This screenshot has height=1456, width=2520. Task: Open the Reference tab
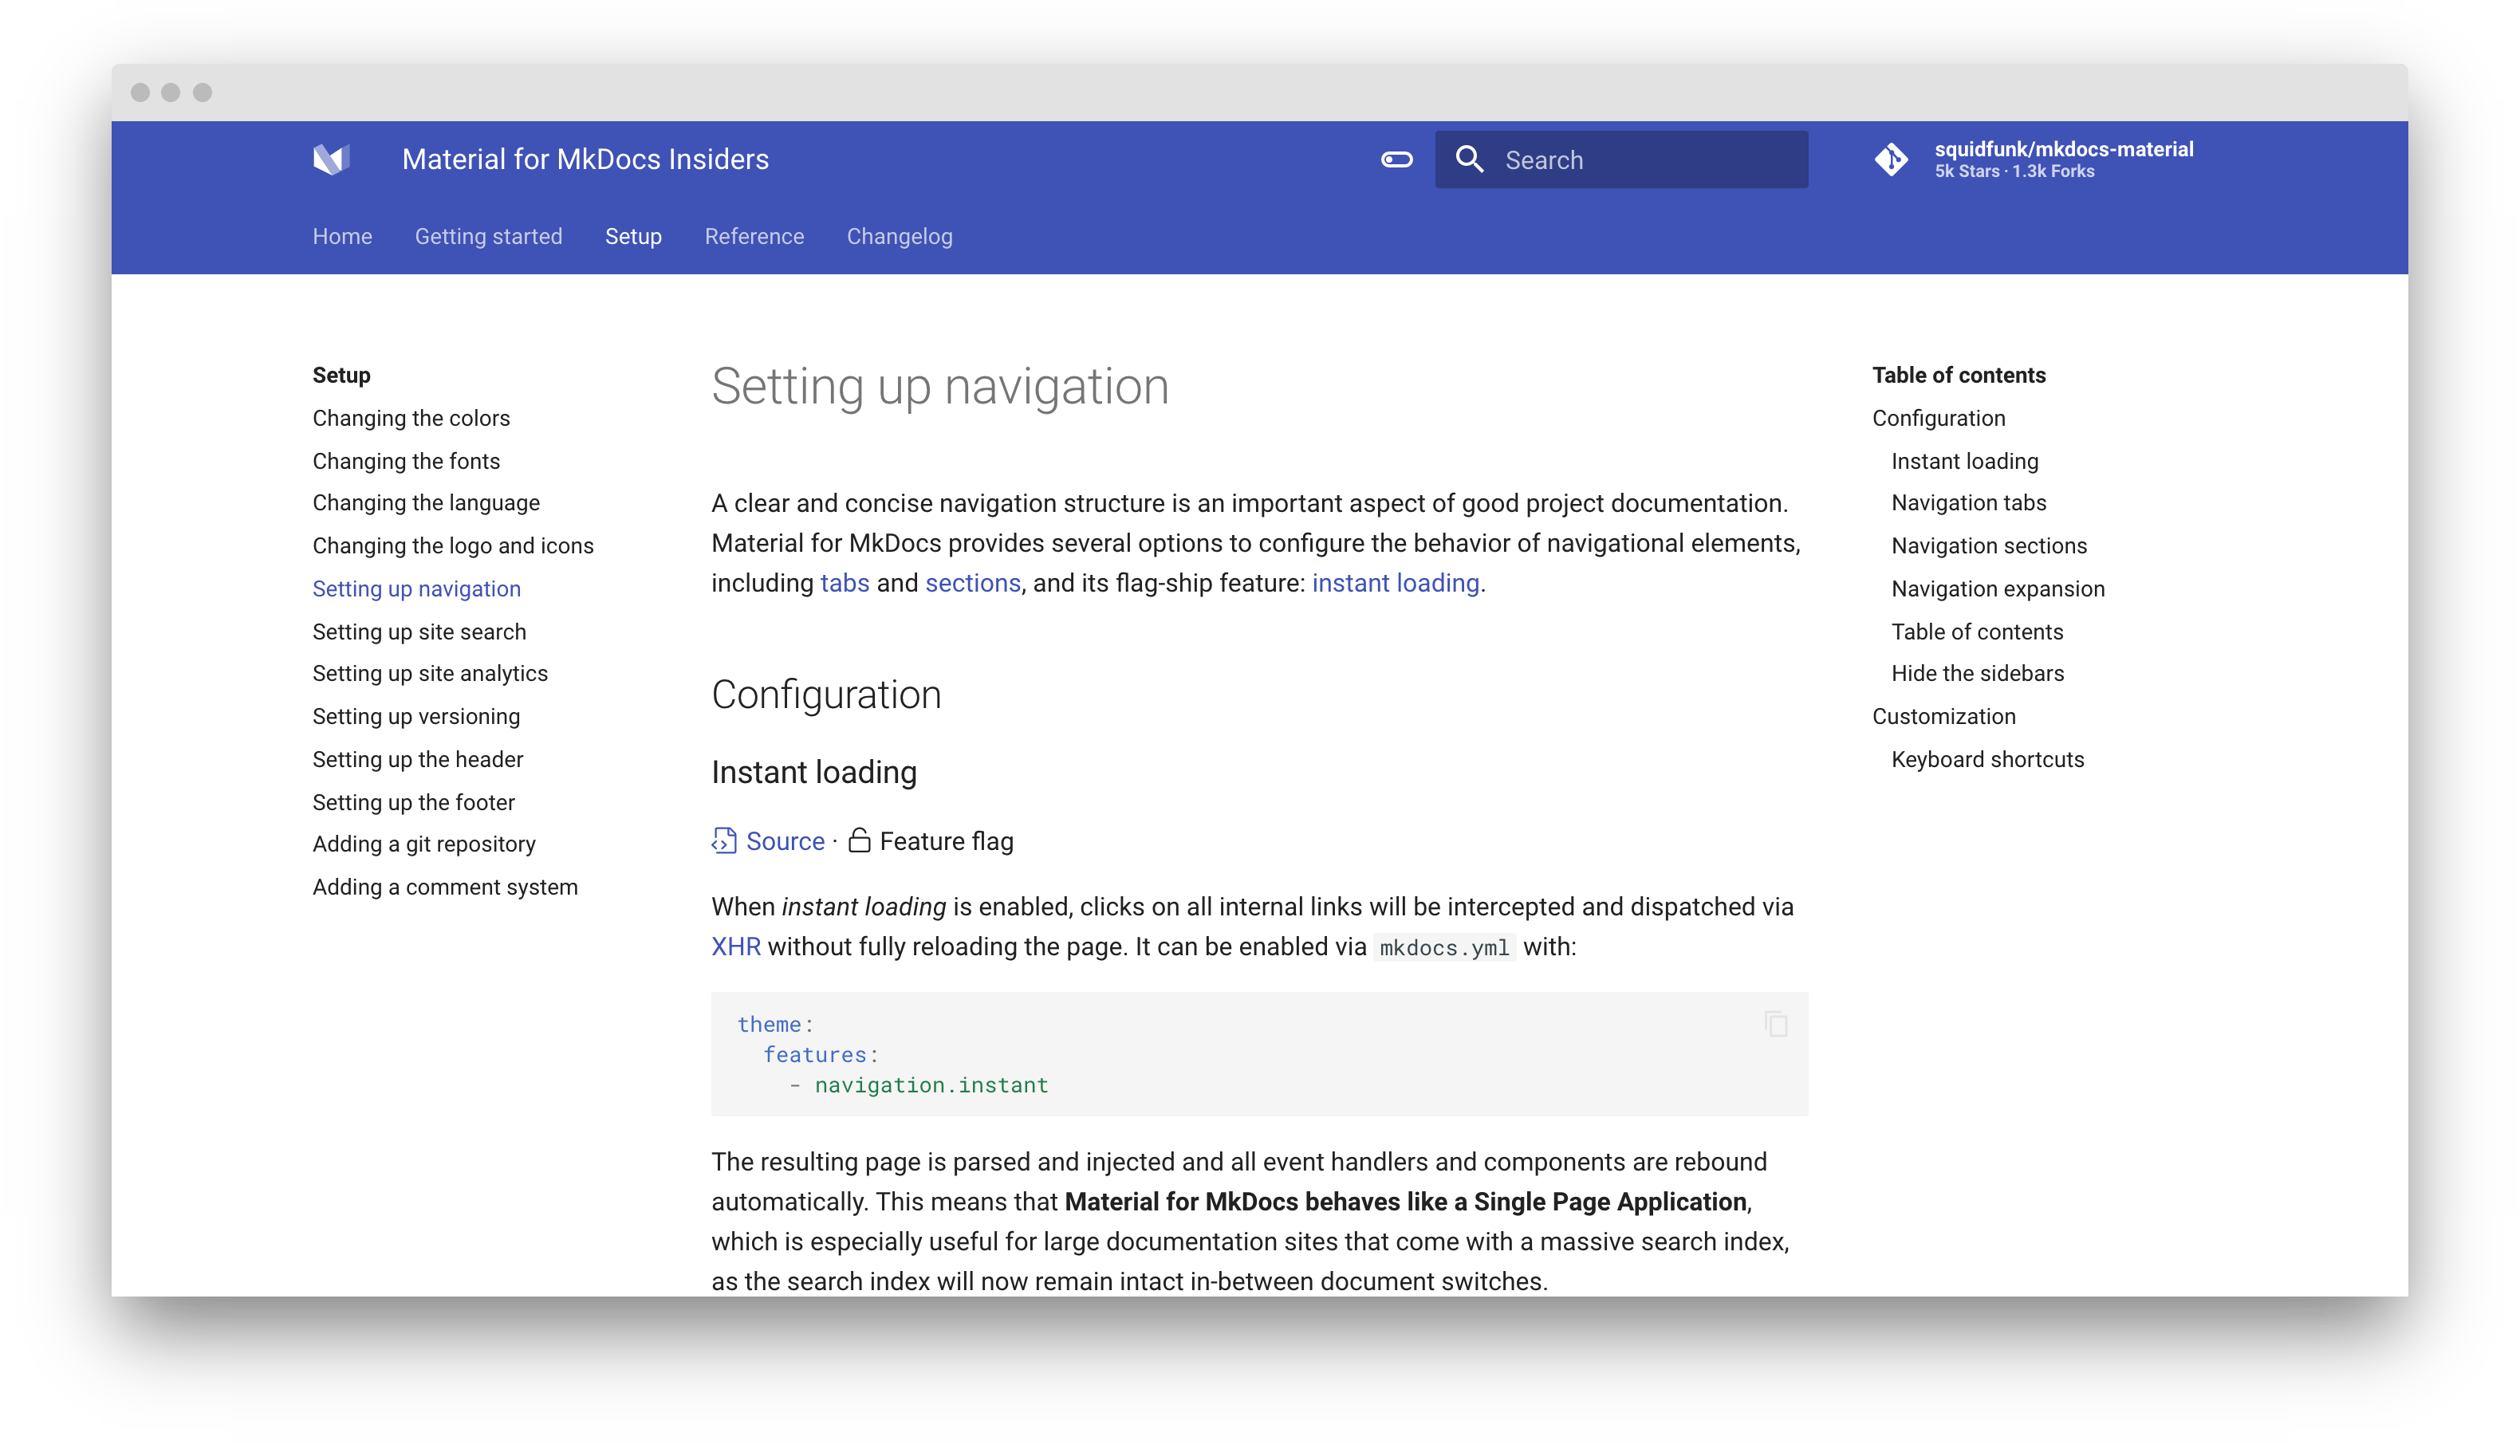click(754, 237)
